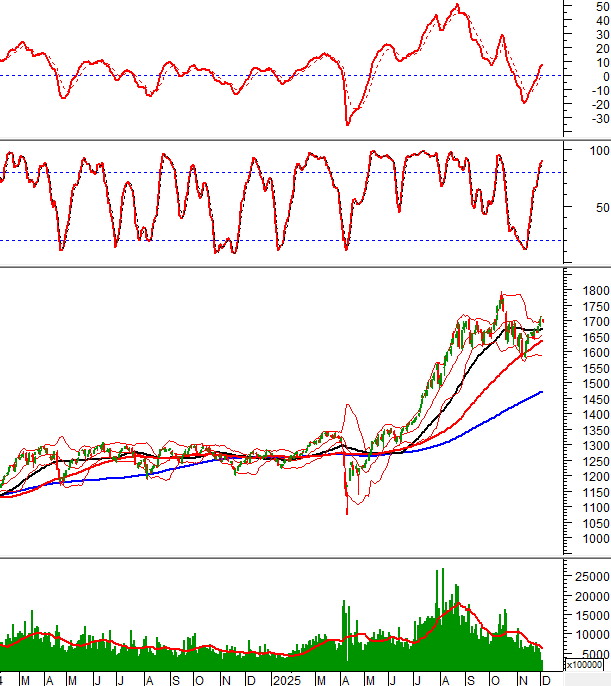Click the x100000 volume scale label
This screenshot has width=611, height=686.
pos(586,664)
